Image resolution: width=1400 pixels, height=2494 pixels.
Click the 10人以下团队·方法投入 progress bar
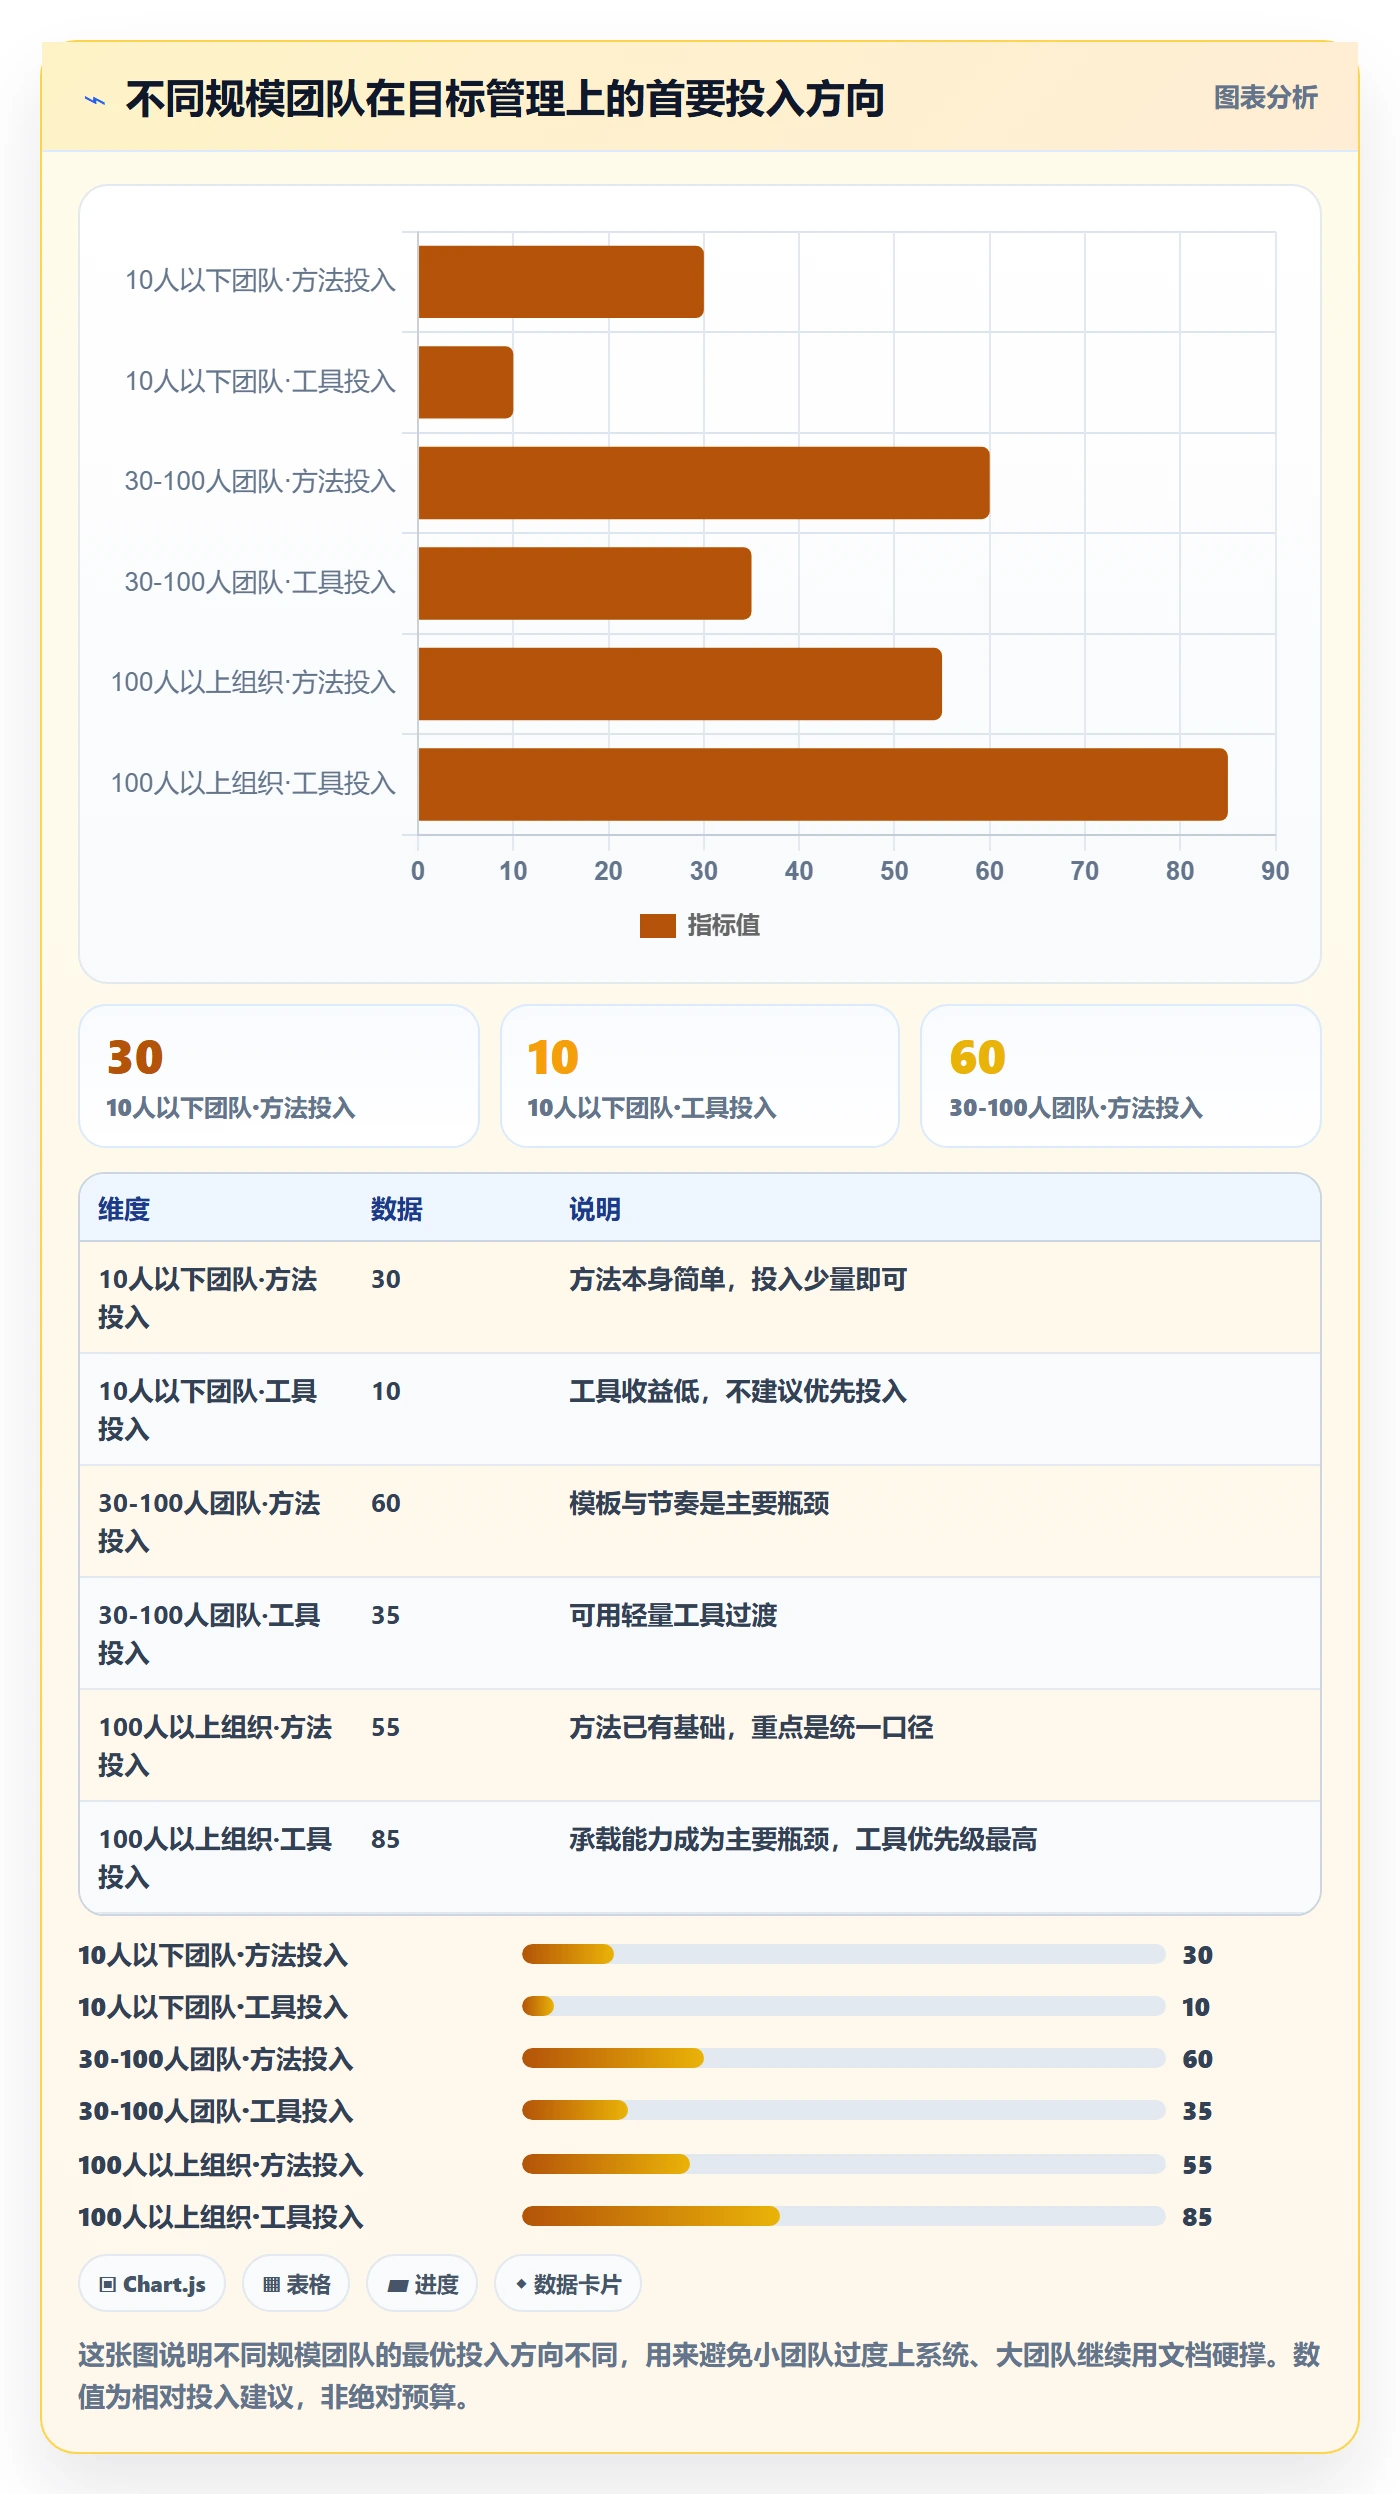844,1954
